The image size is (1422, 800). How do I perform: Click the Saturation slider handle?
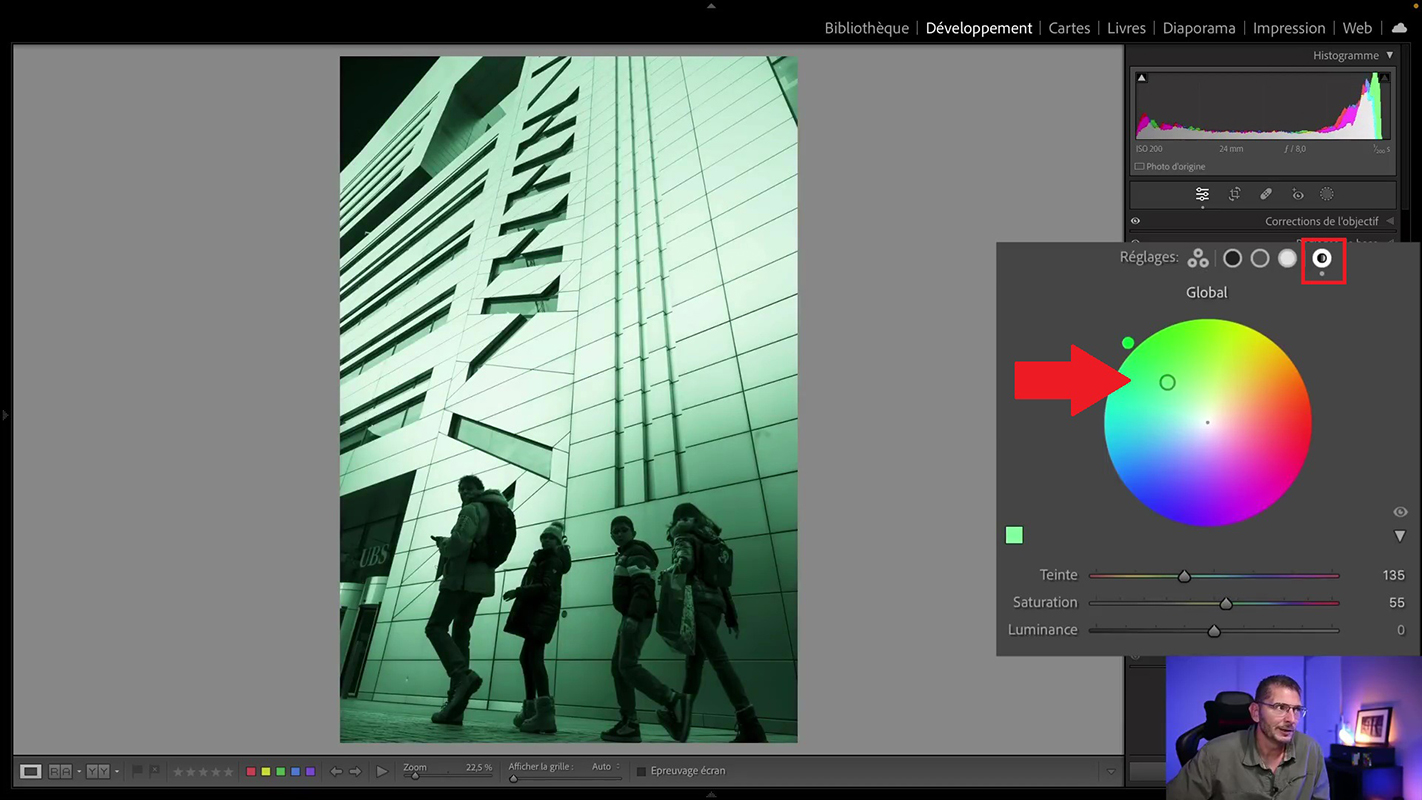pos(1226,603)
